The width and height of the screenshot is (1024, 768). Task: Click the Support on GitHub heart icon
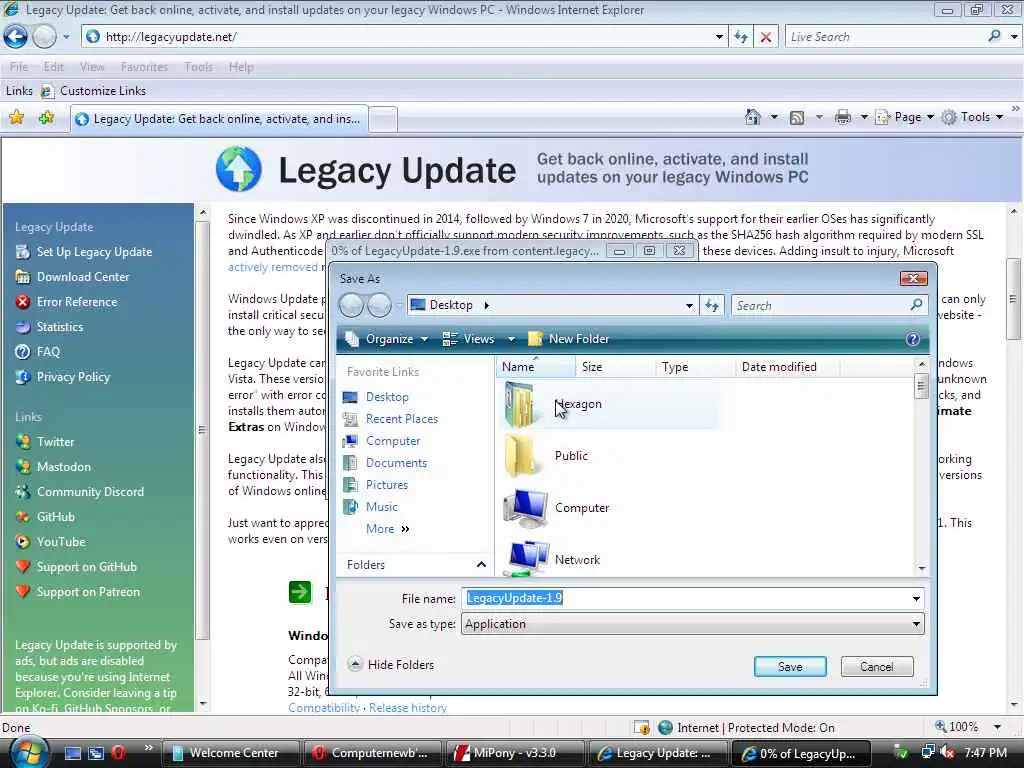click(23, 566)
